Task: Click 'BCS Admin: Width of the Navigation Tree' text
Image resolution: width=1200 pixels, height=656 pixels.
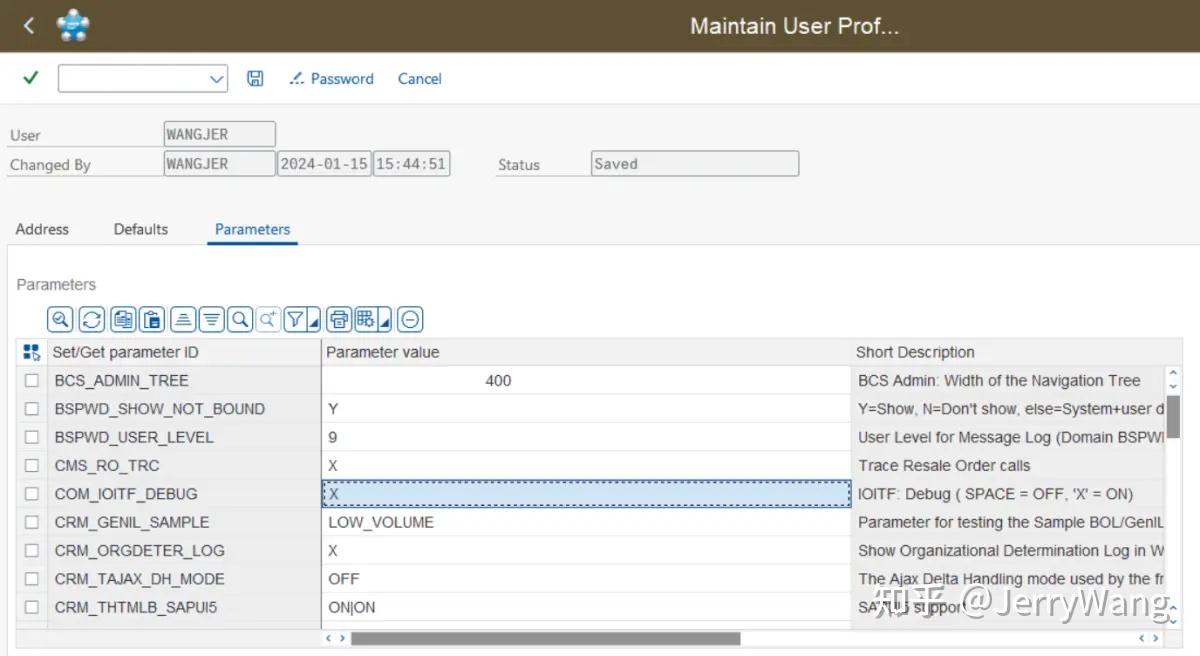Action: 999,380
